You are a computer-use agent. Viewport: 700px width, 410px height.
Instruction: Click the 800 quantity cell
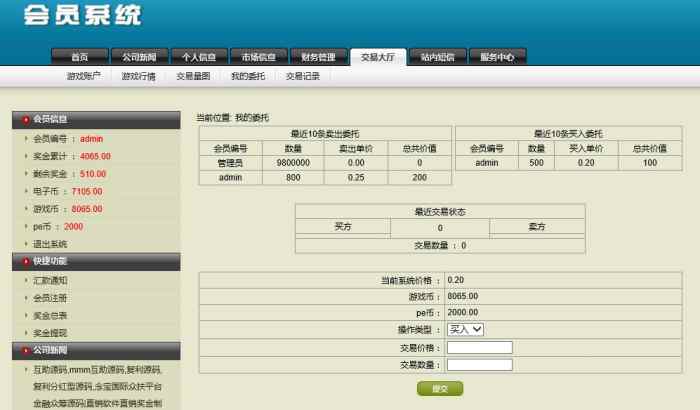[293, 178]
